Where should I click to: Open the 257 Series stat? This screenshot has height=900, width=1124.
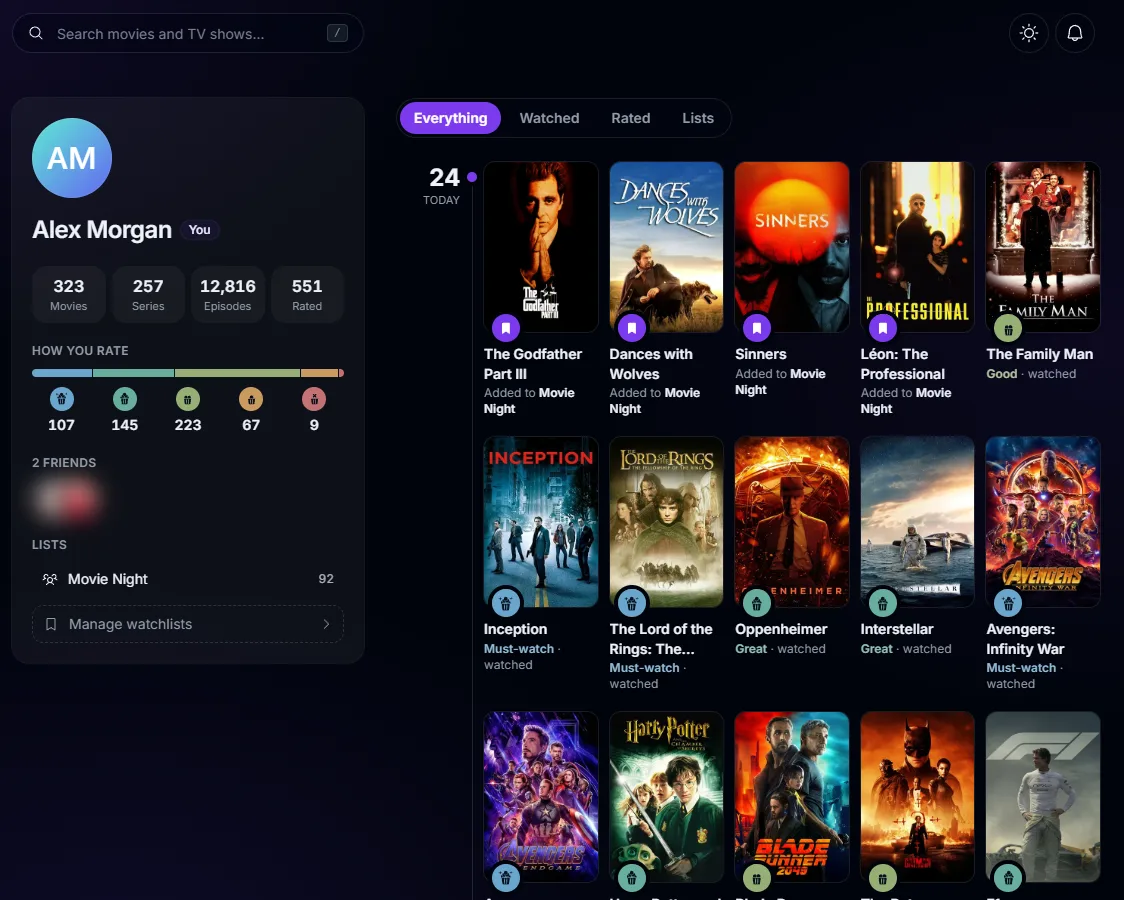148,295
